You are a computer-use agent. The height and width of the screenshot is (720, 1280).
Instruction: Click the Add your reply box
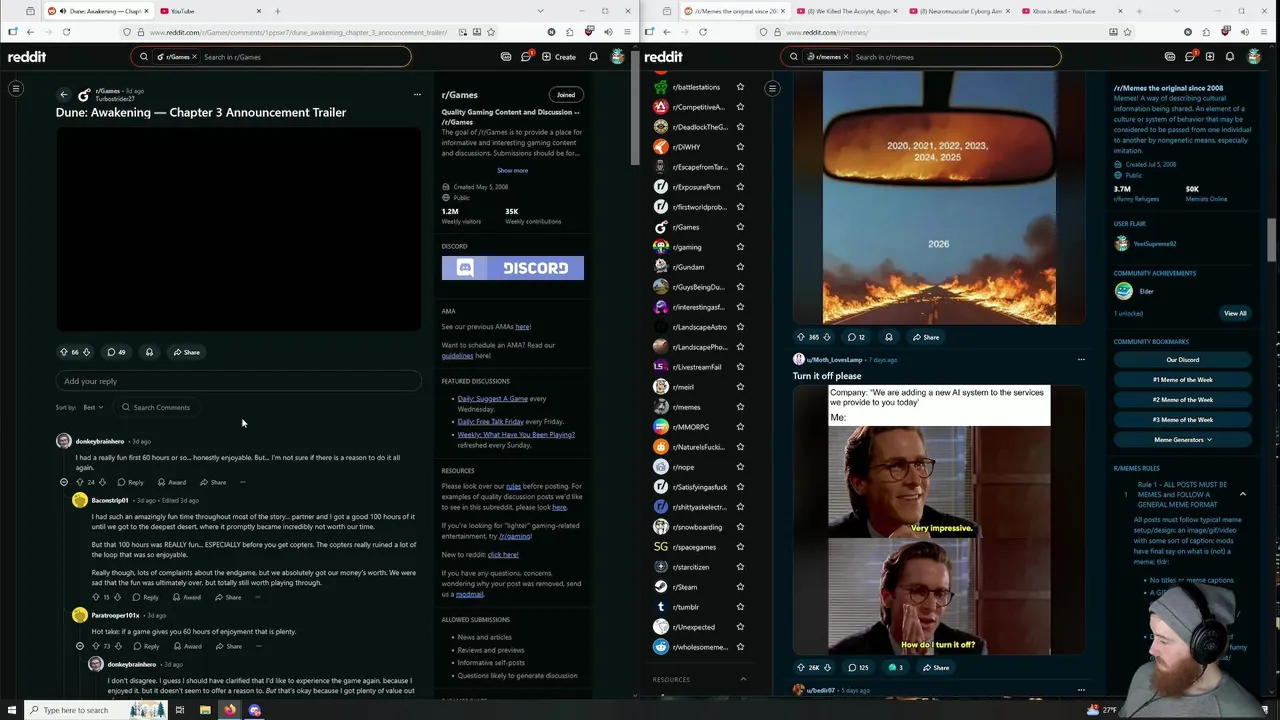click(238, 381)
